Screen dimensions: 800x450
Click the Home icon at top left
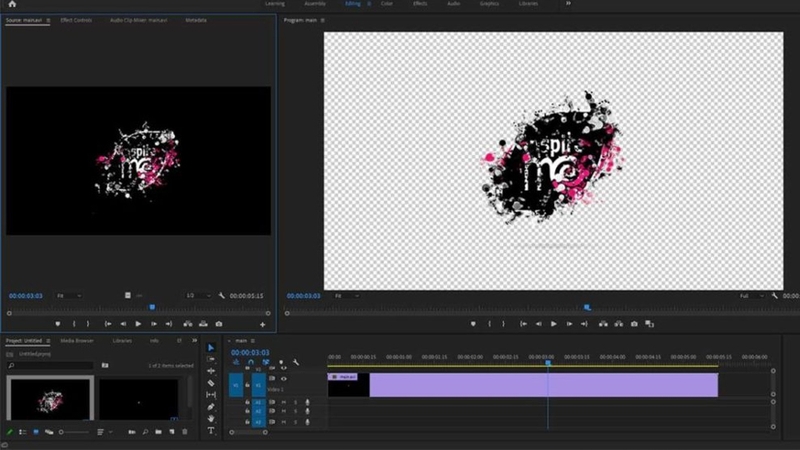[12, 4]
